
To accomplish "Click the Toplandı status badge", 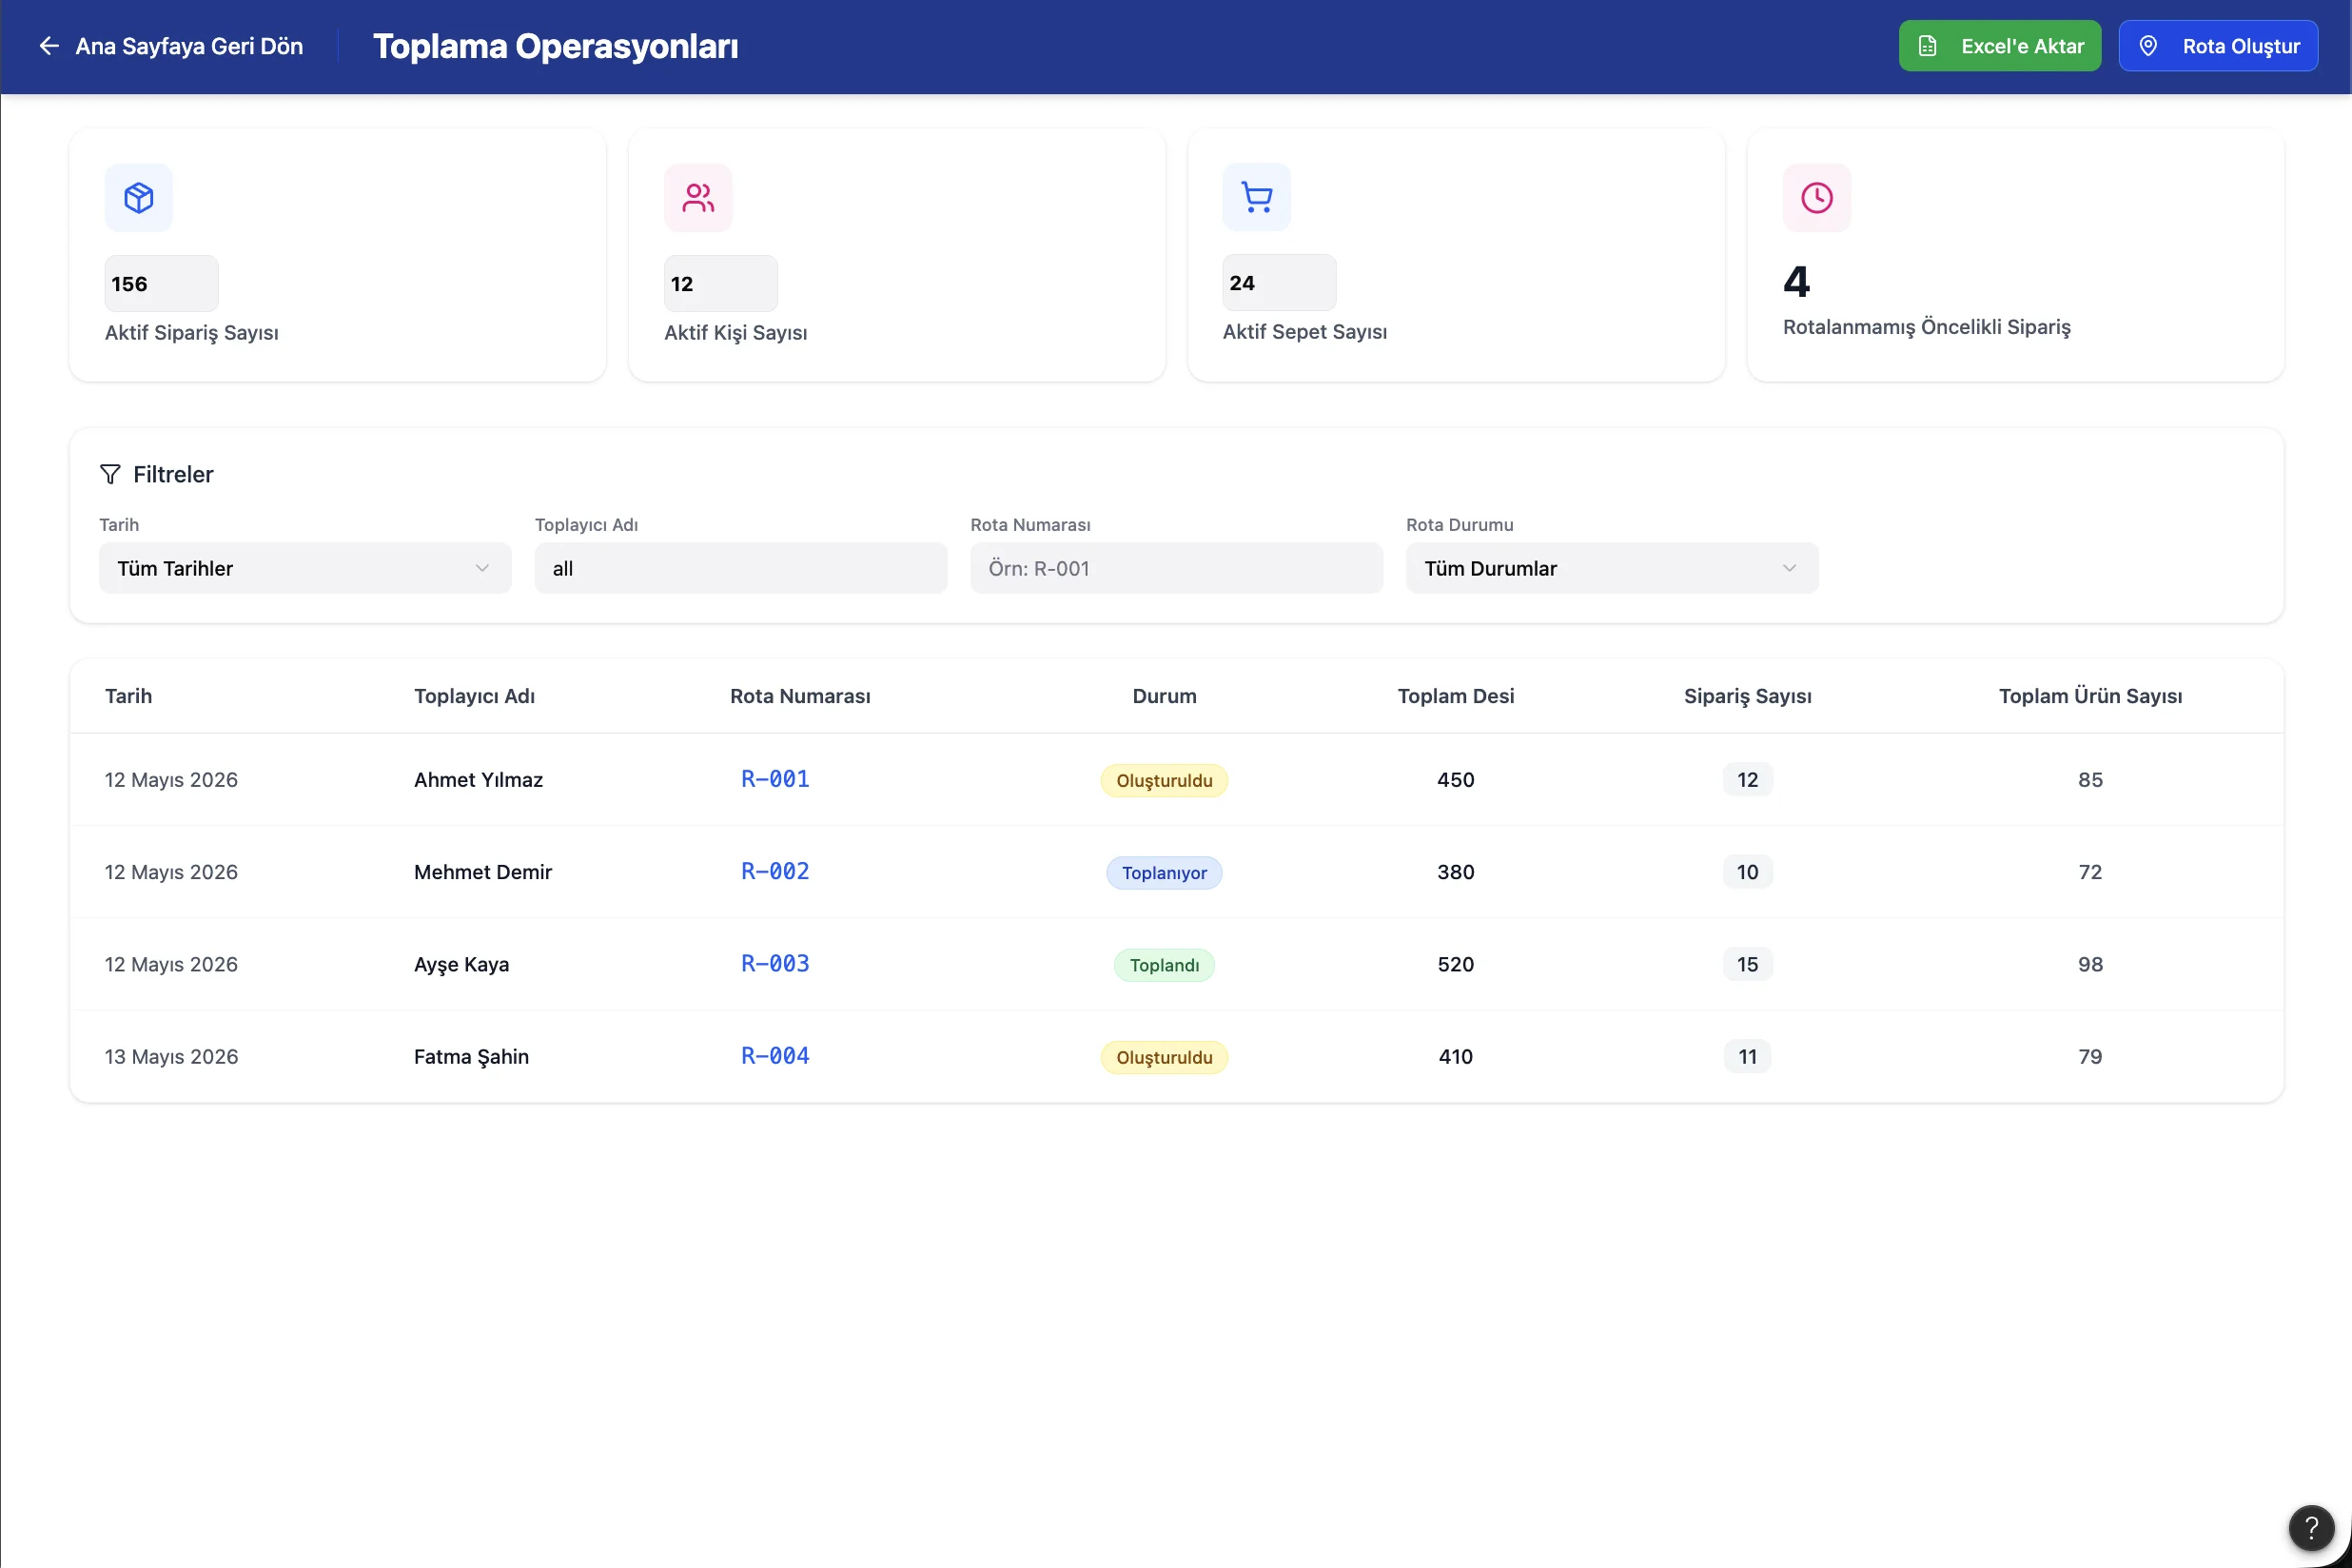I will click(x=1164, y=965).
